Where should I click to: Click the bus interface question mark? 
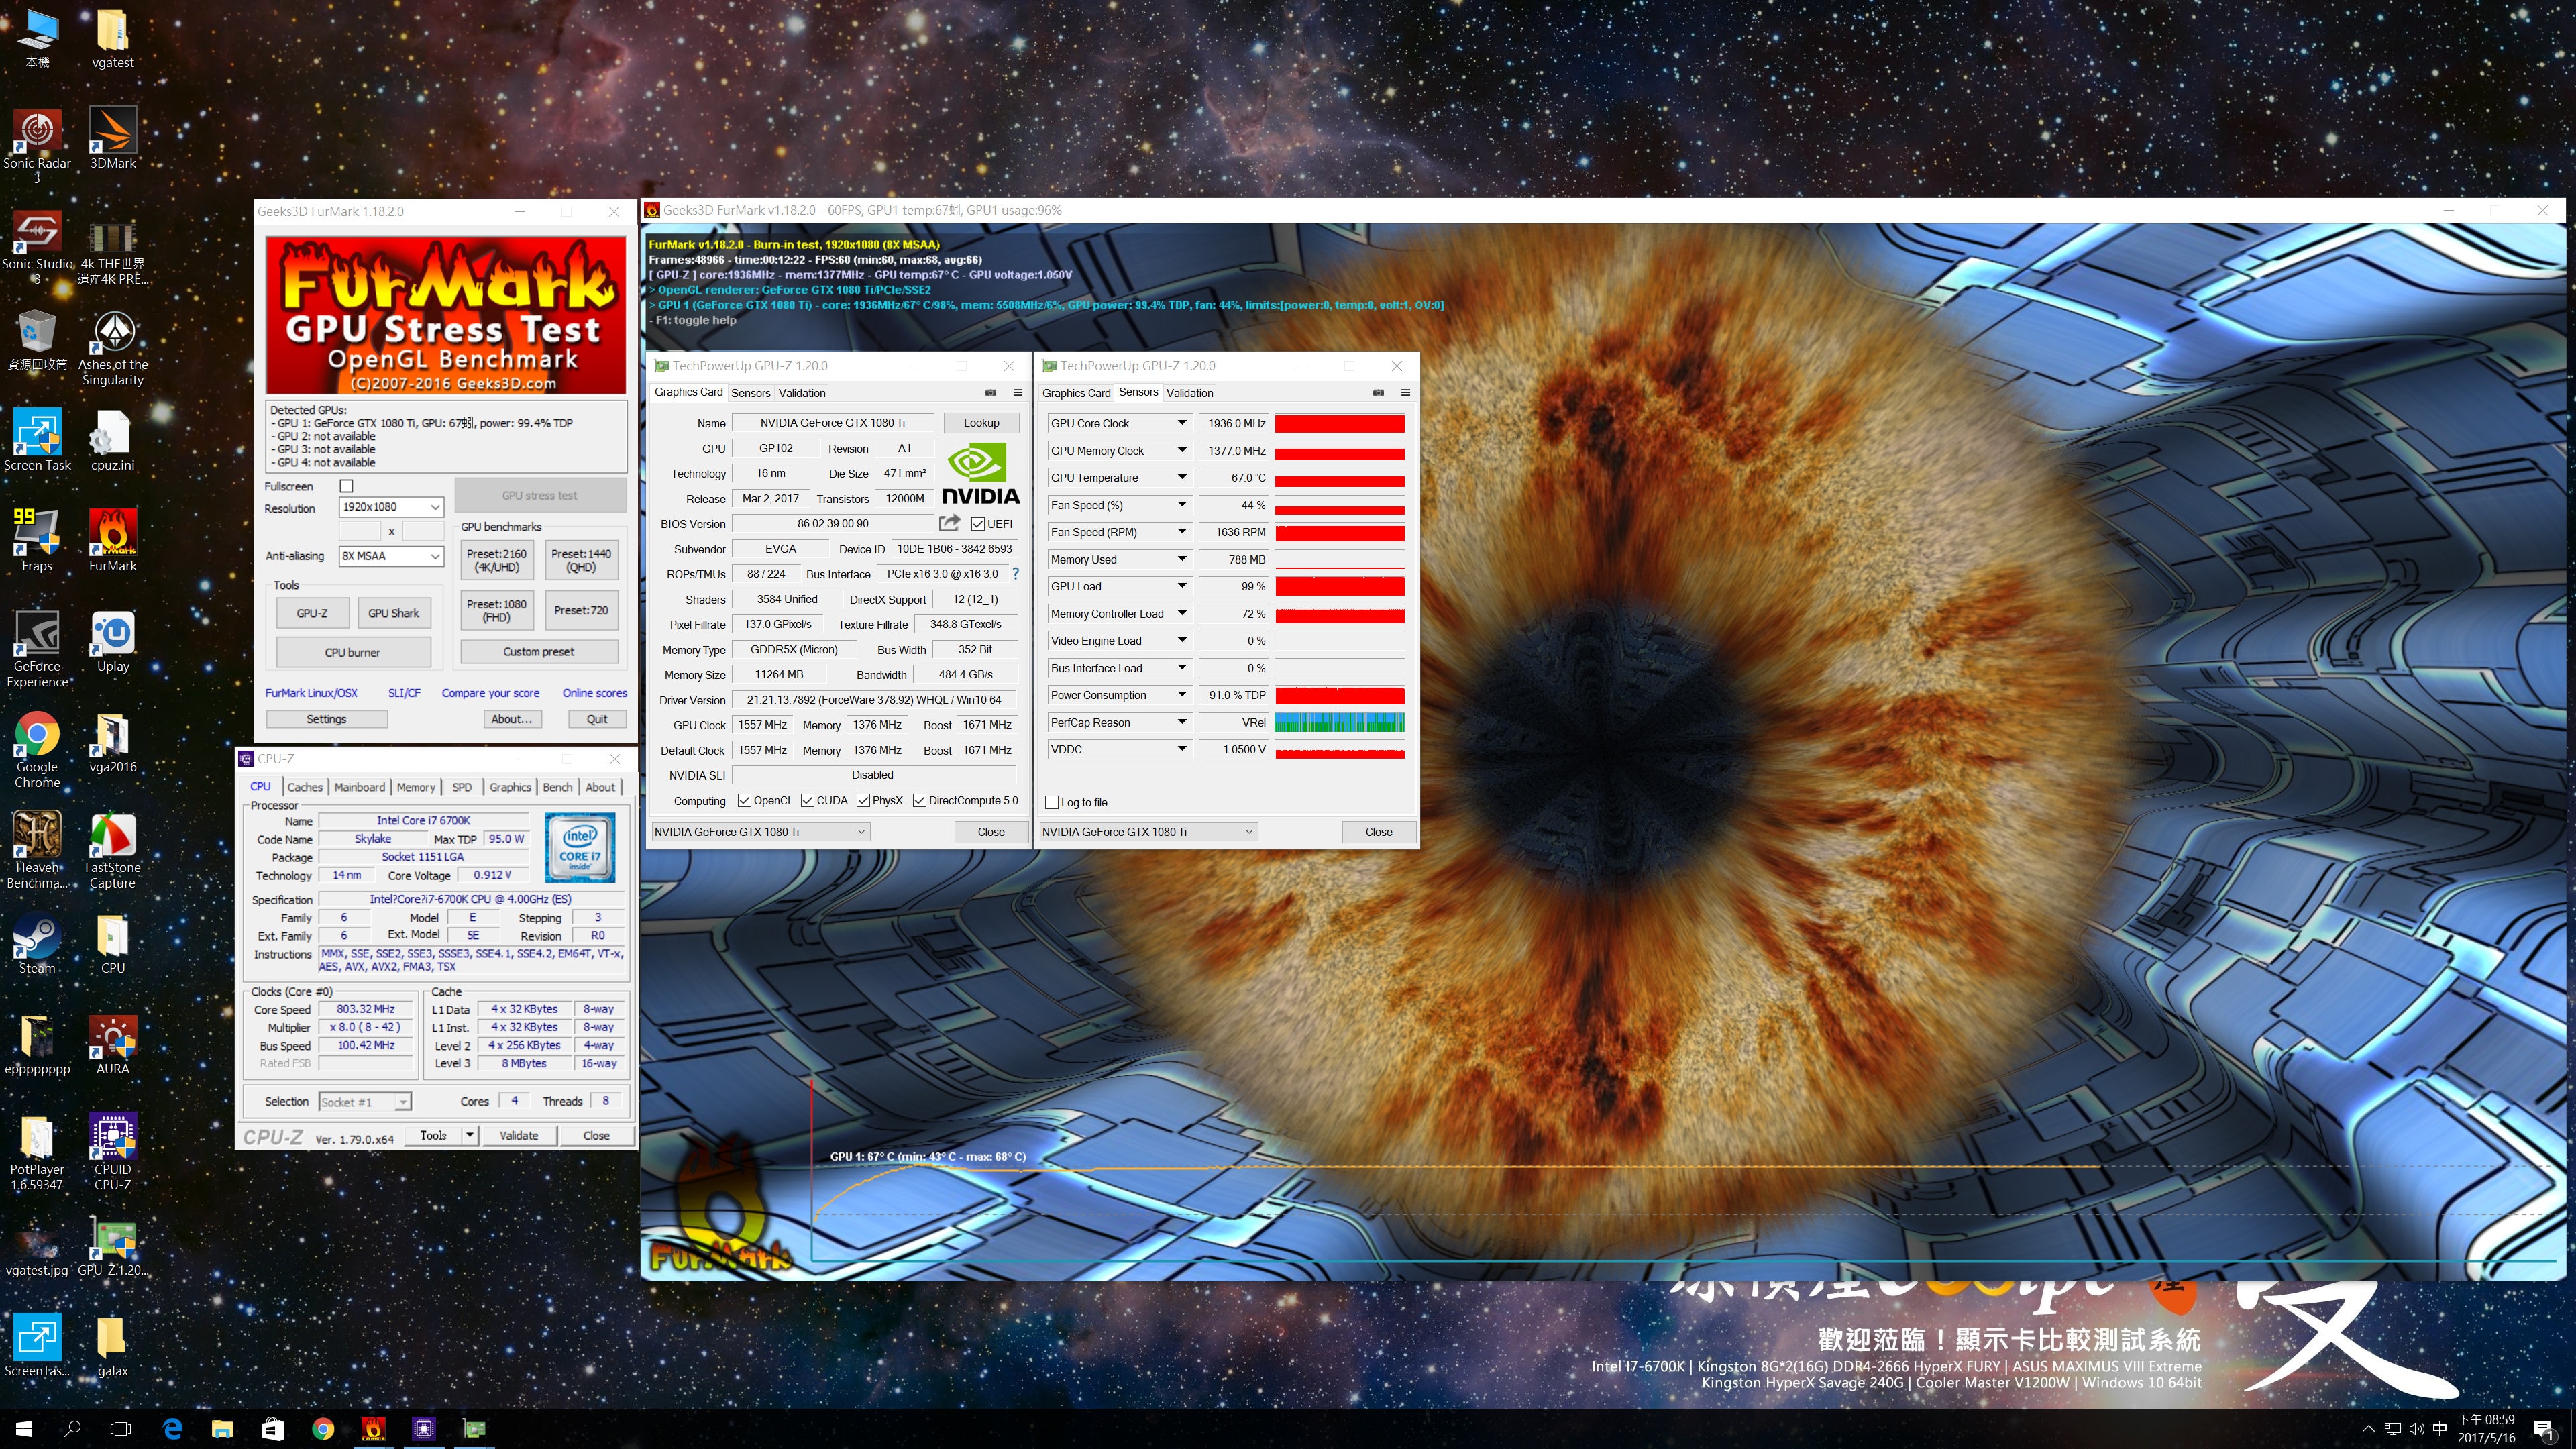coord(1015,574)
